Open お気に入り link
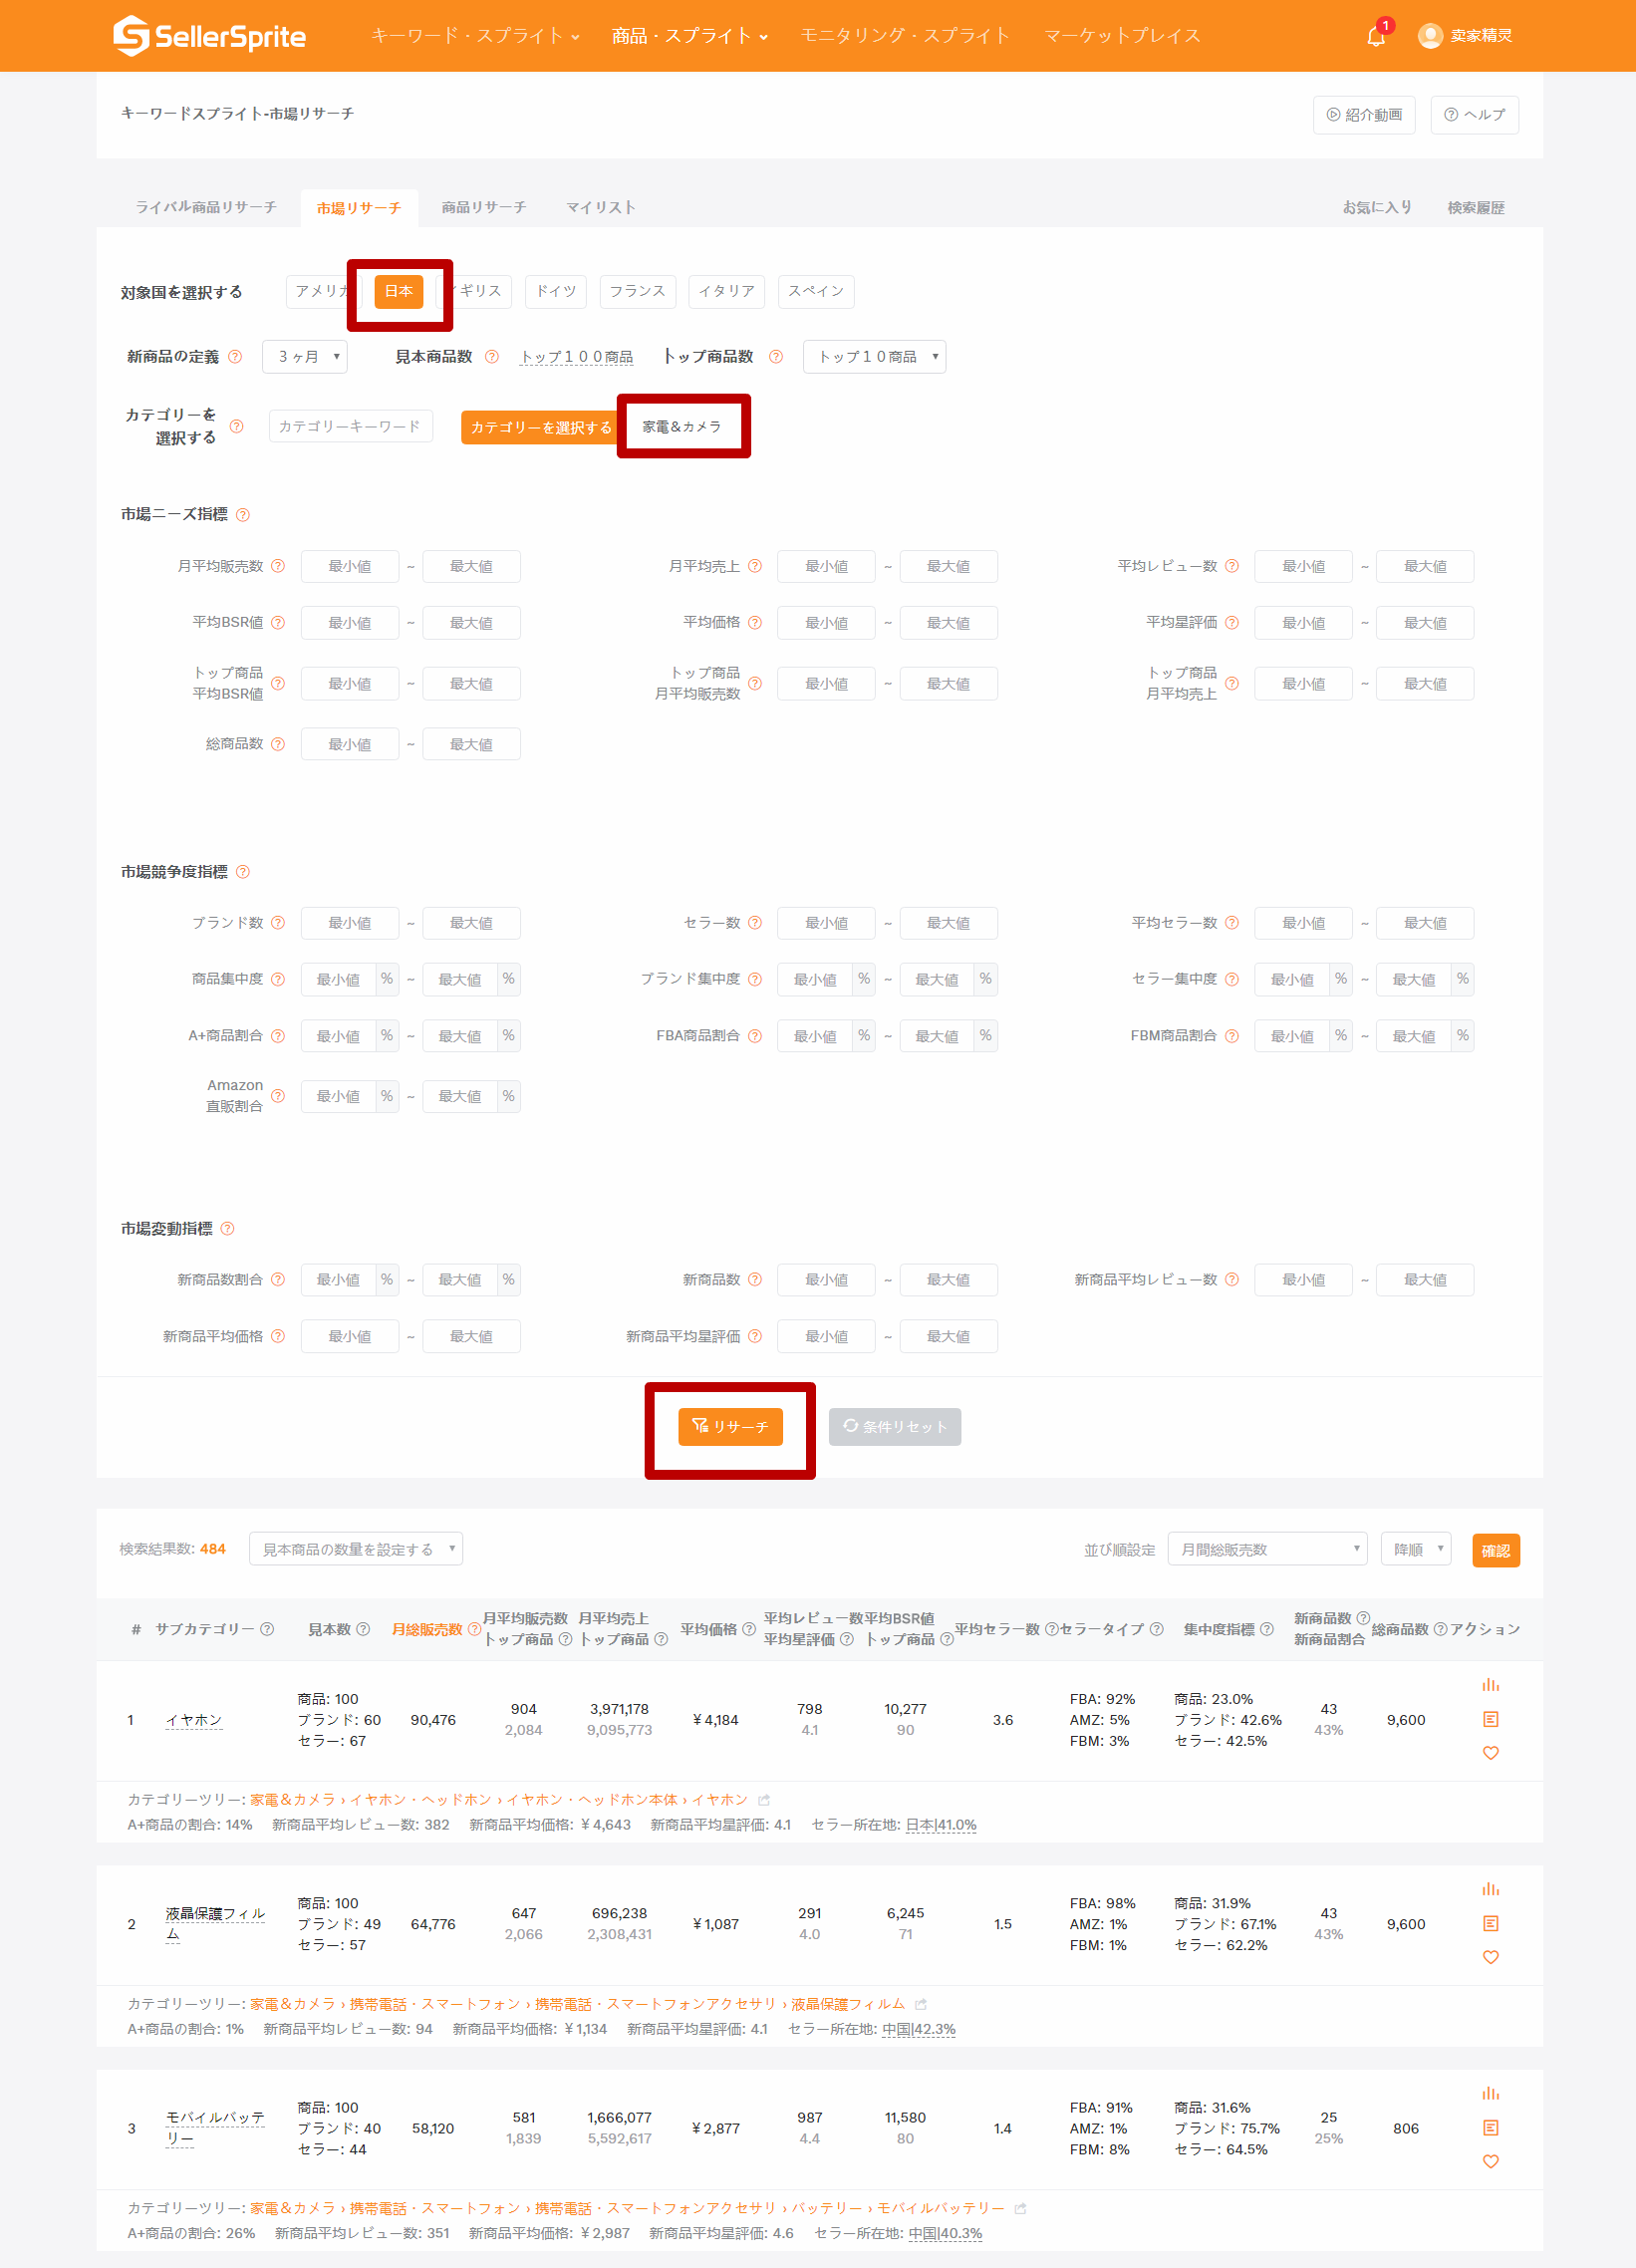Screen dimensions: 1636x2268 [x=1377, y=207]
